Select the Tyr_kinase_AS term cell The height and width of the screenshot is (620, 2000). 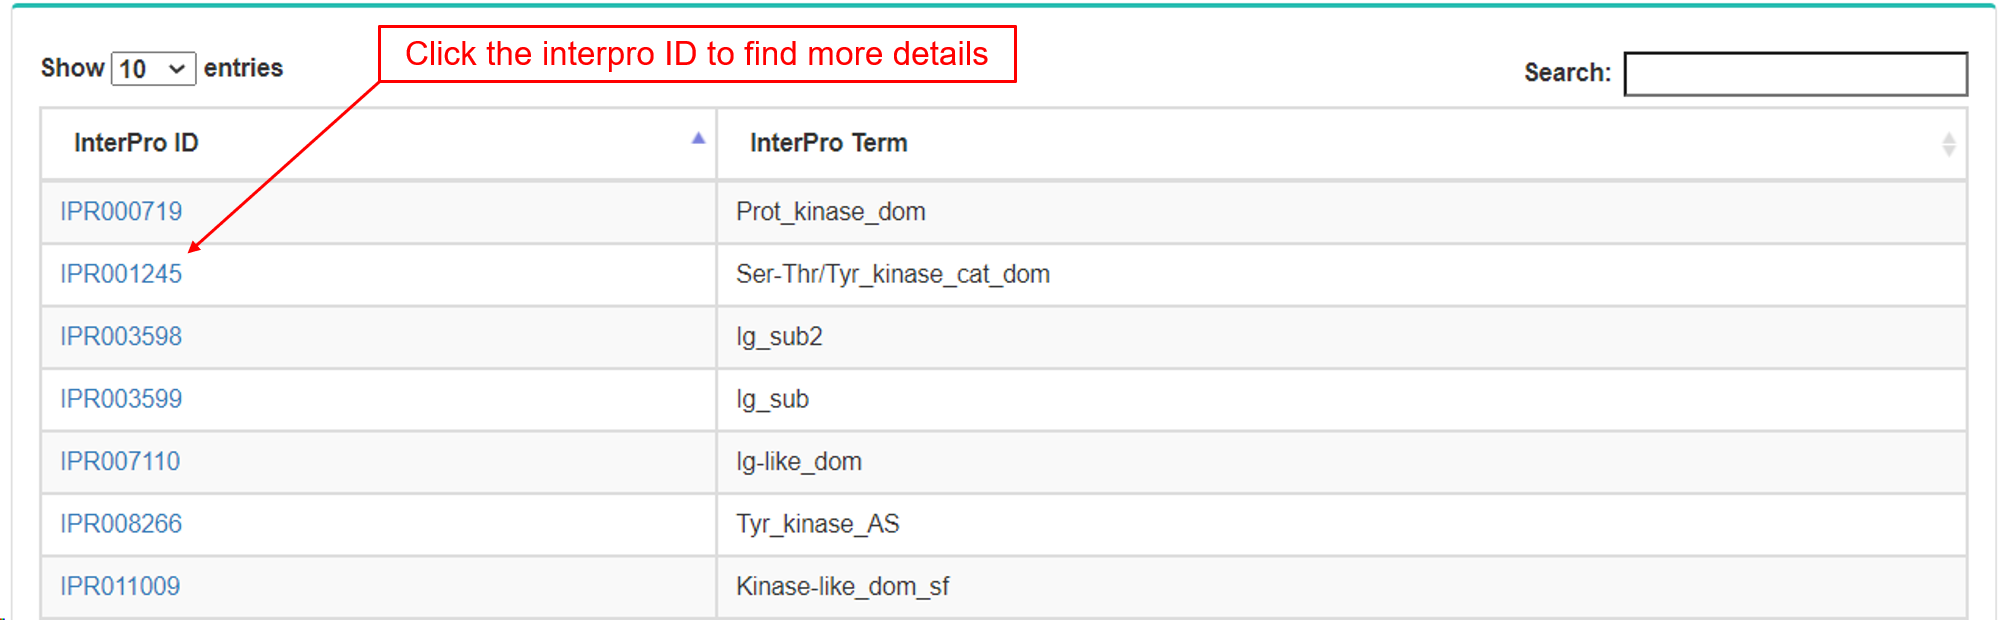817,524
